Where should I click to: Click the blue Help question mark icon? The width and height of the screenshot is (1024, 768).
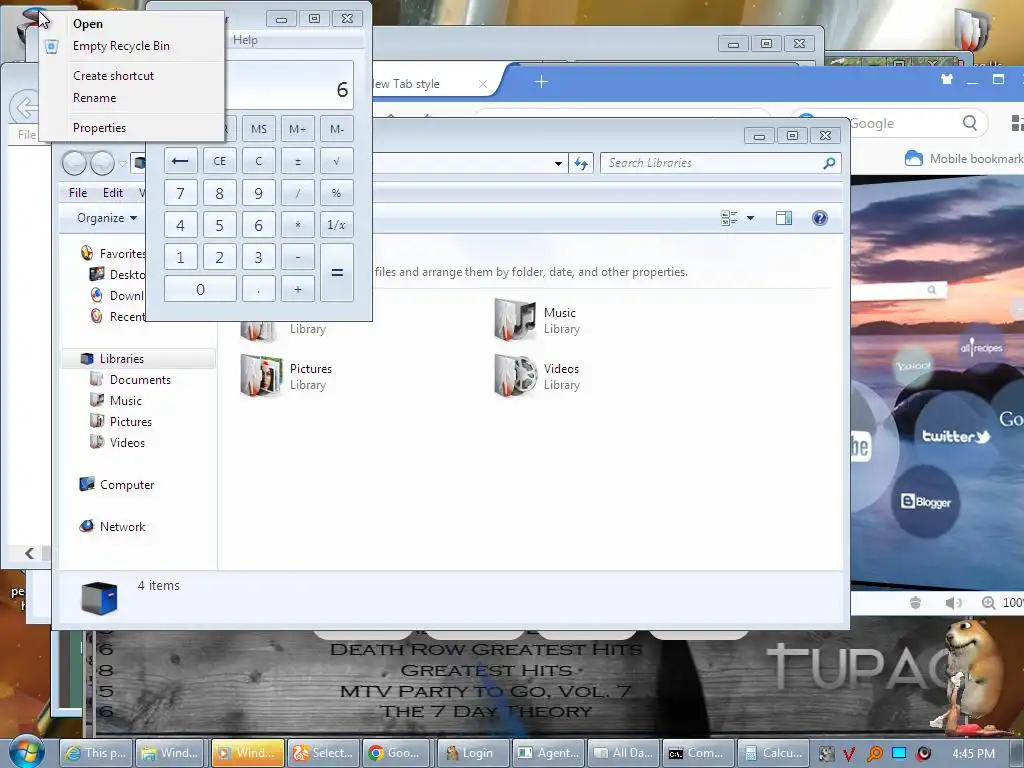click(820, 218)
